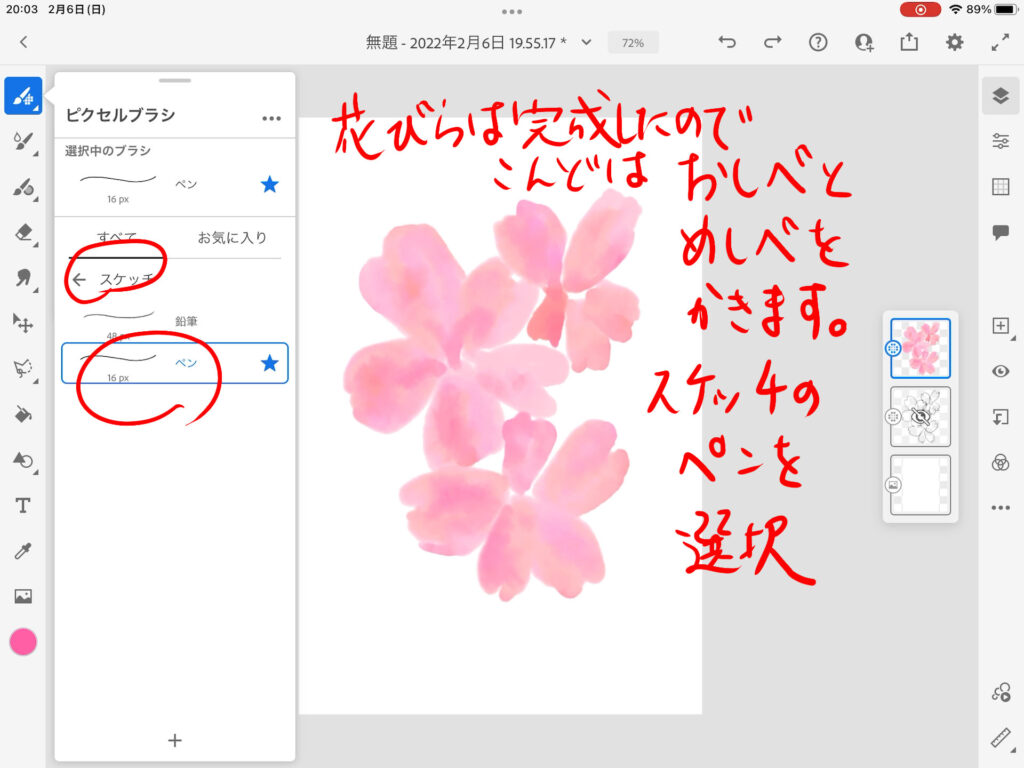Go back from スケッチ brush category
Image resolution: width=1024 pixels, height=768 pixels.
pyautogui.click(x=79, y=280)
